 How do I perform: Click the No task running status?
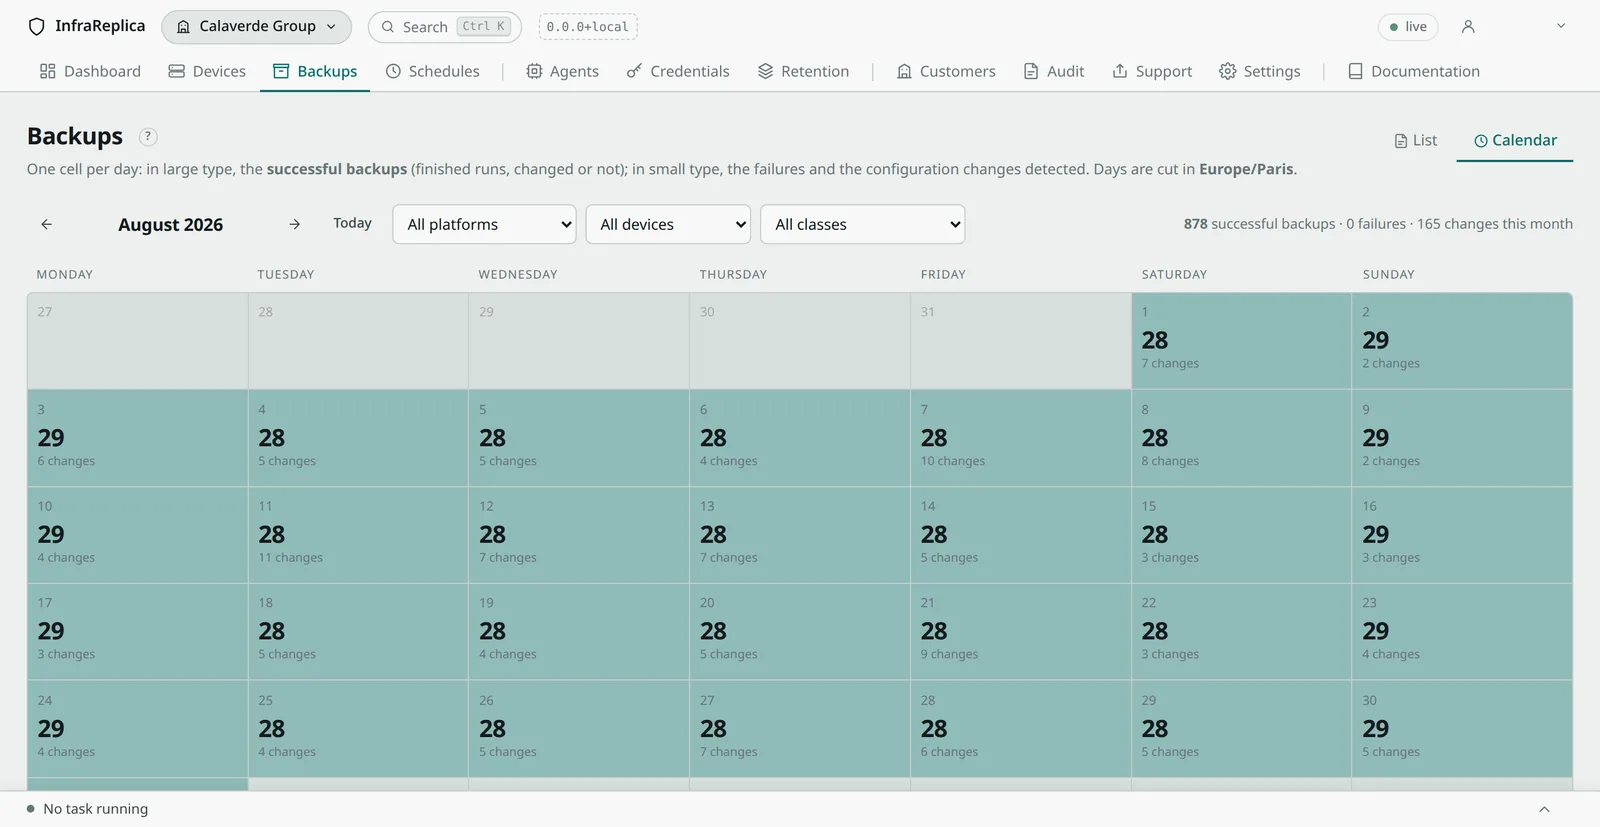(x=88, y=809)
